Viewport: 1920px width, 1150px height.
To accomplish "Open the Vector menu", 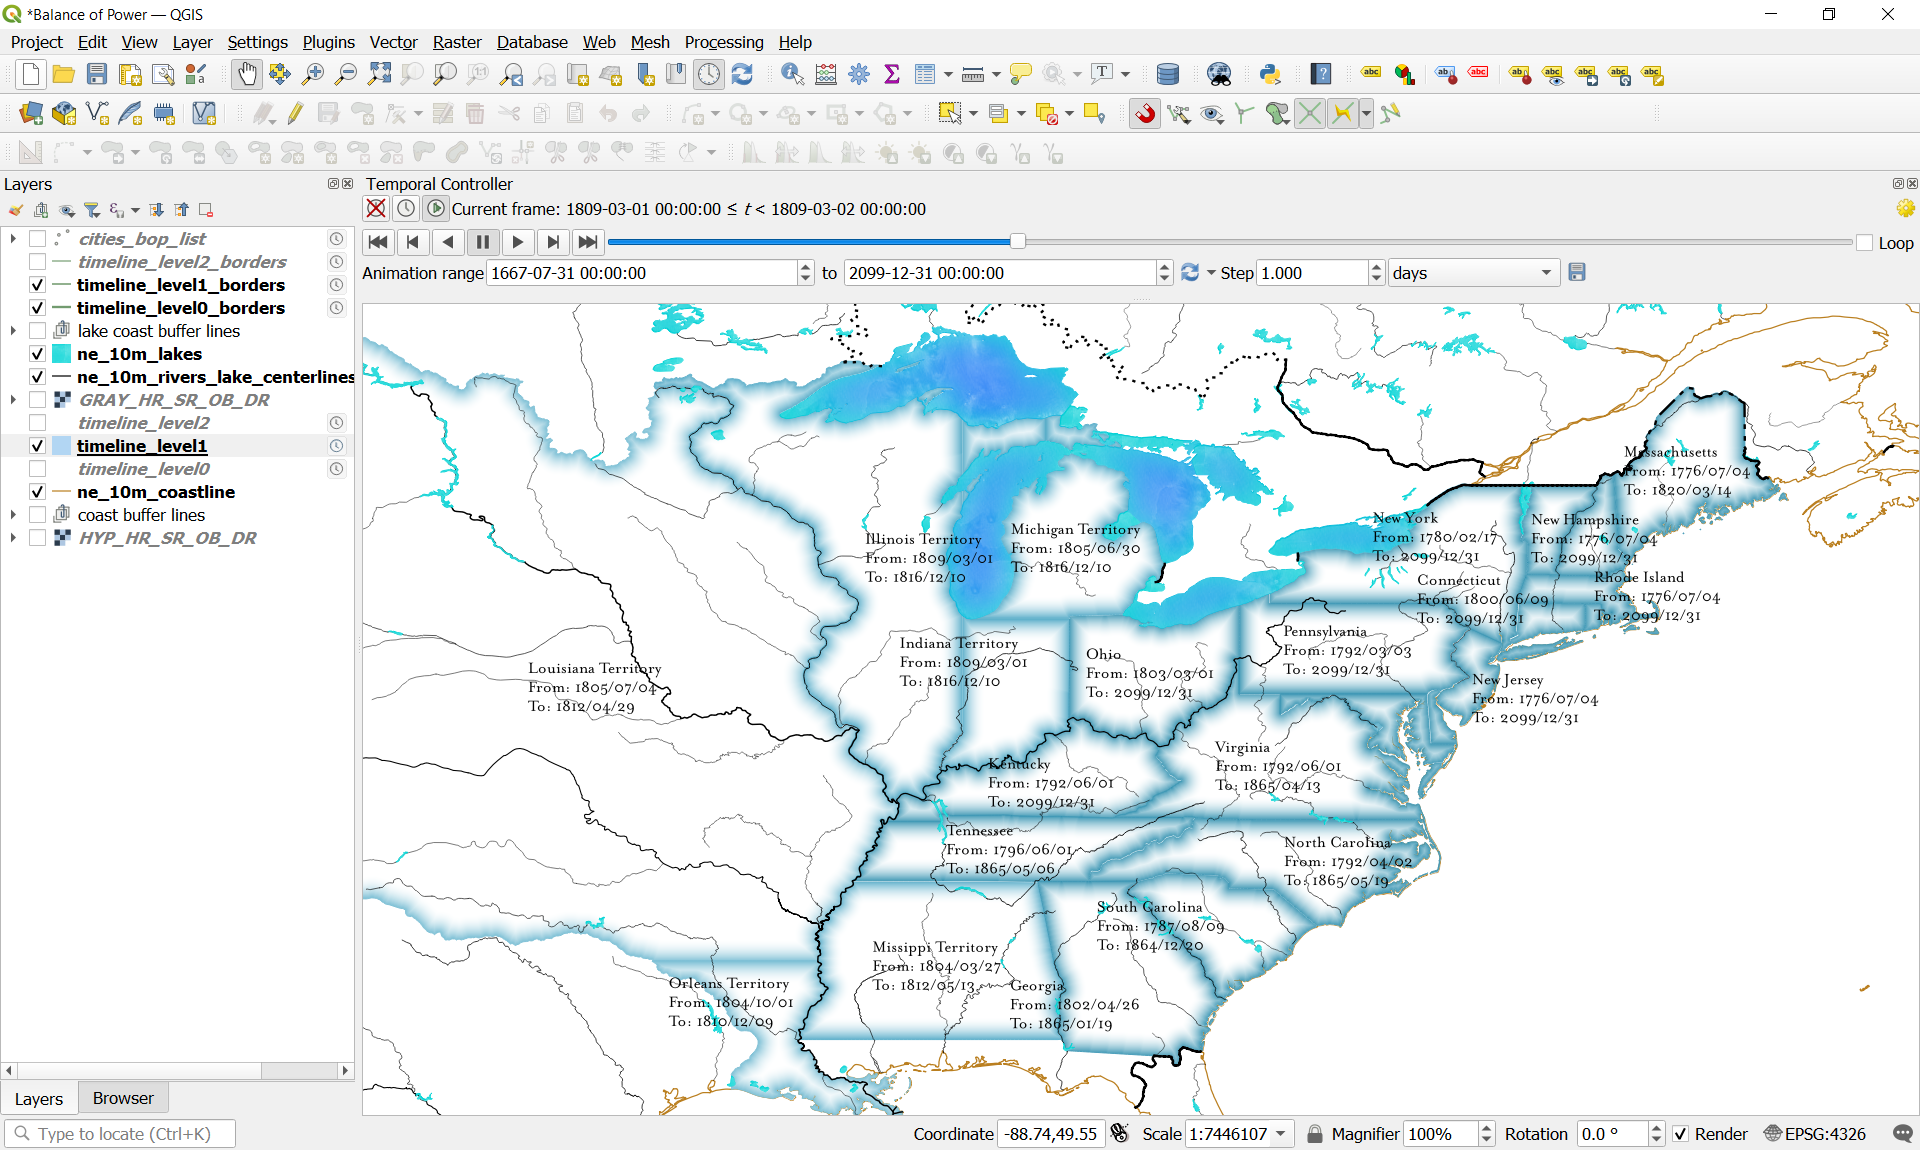I will [393, 42].
